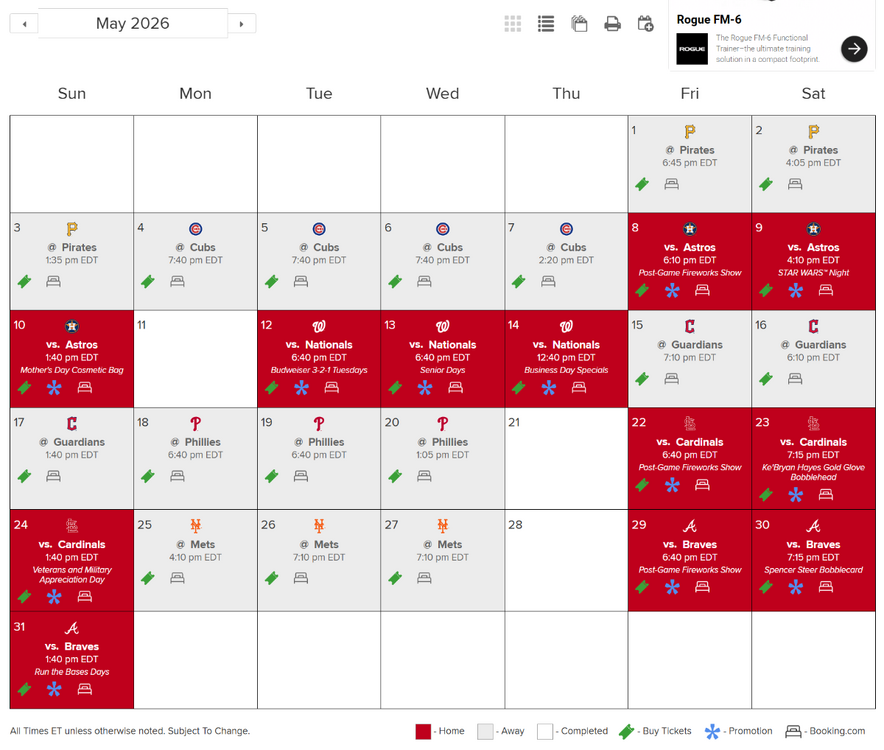
Task: Click '12:40 pm EDT' on May 14
Action: (566, 358)
